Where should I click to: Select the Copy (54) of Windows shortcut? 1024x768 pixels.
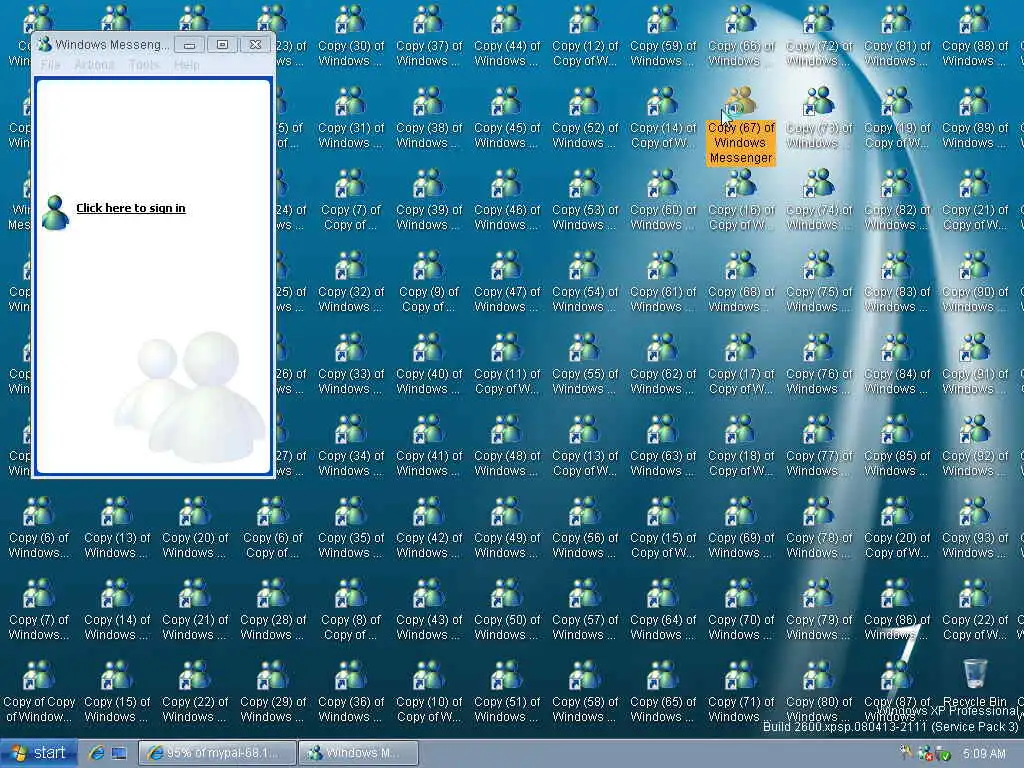click(x=585, y=281)
